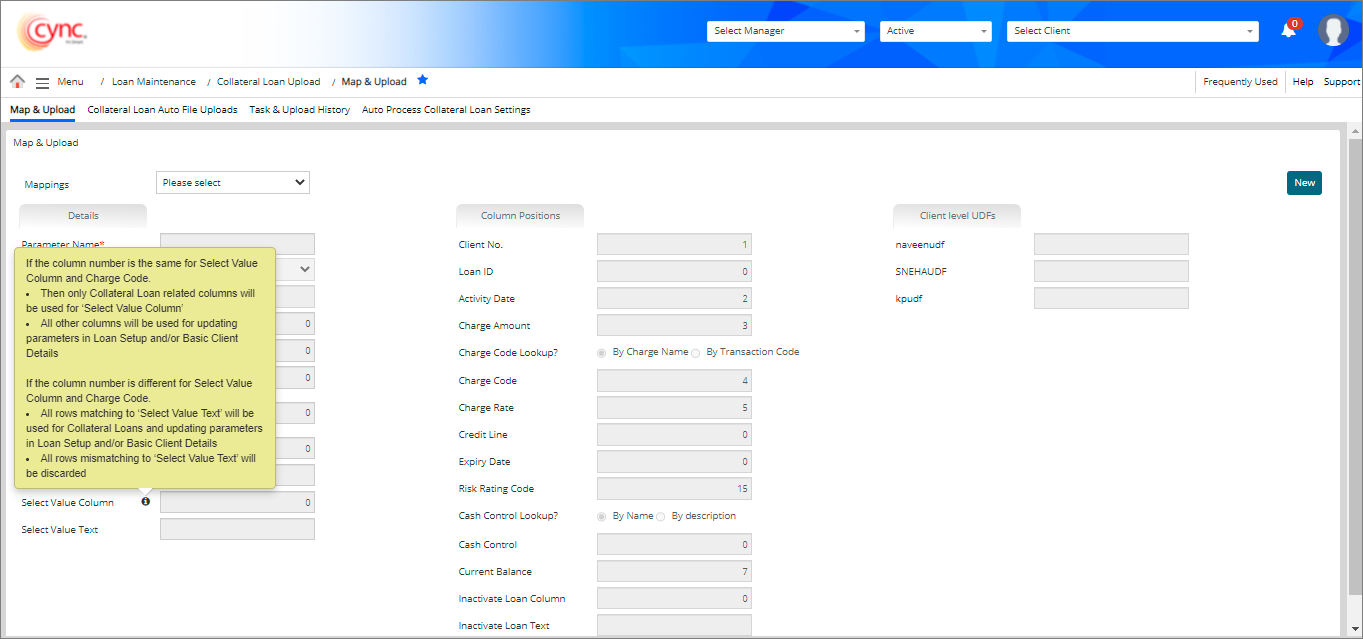Open the Mappings 'Please select' dropdown
The height and width of the screenshot is (639, 1363).
pos(233,183)
